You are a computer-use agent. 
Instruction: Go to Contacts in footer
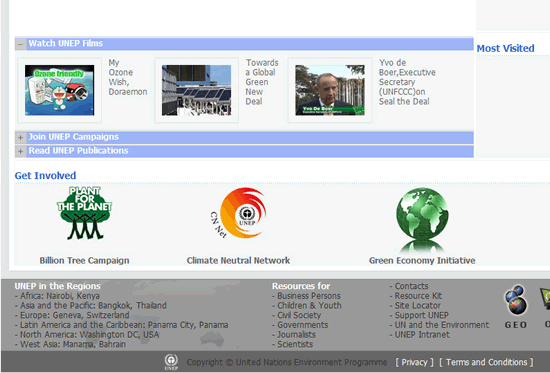411,286
